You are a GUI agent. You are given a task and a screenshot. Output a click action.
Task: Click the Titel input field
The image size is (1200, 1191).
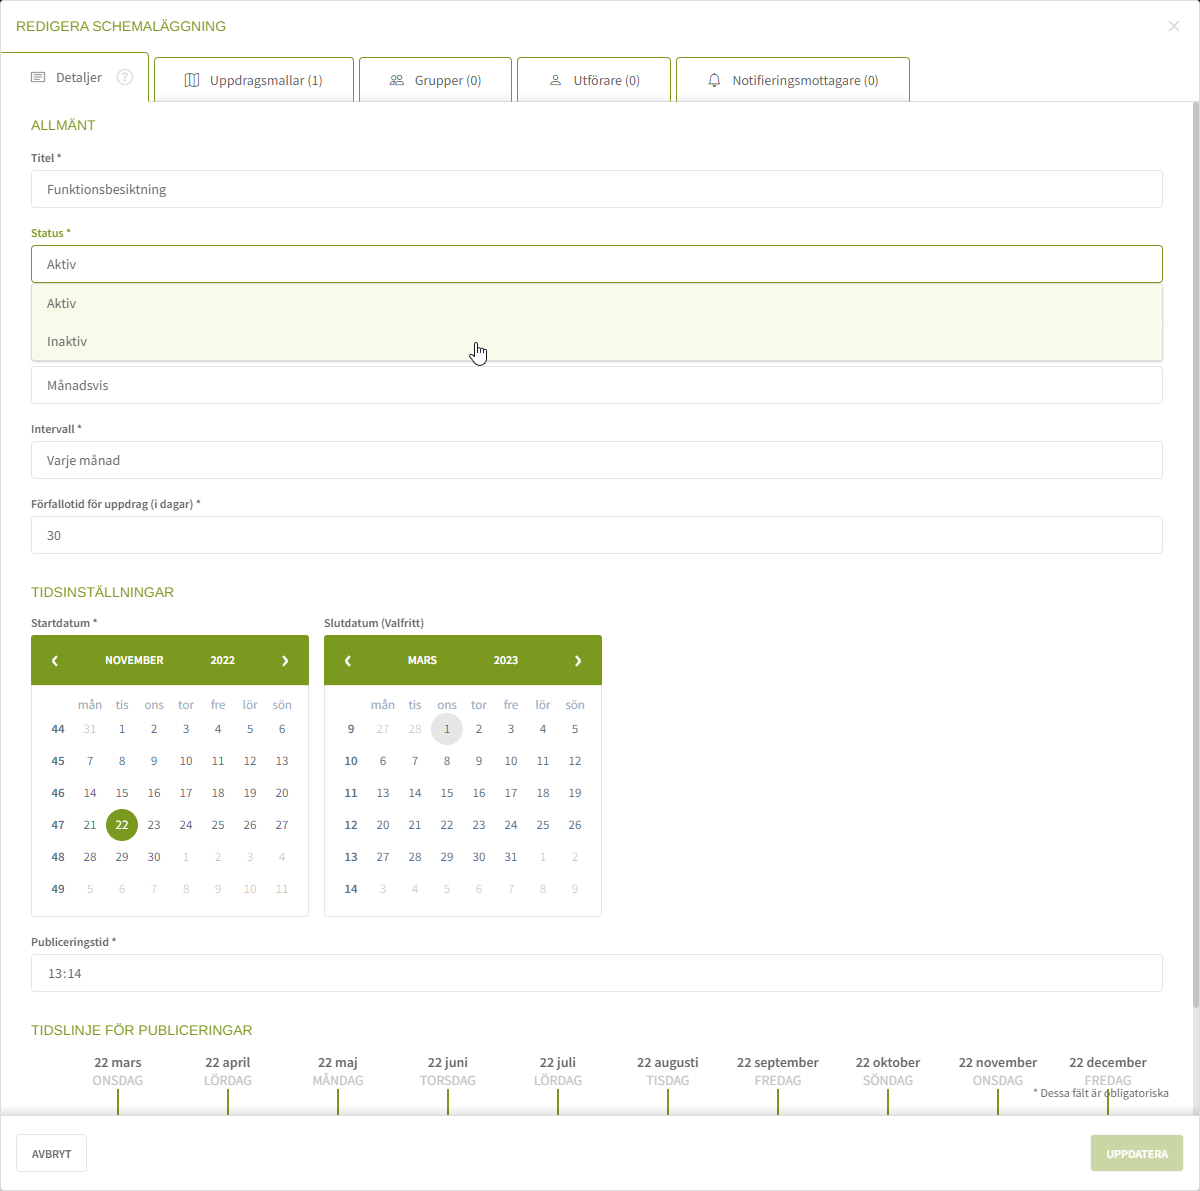tap(596, 190)
